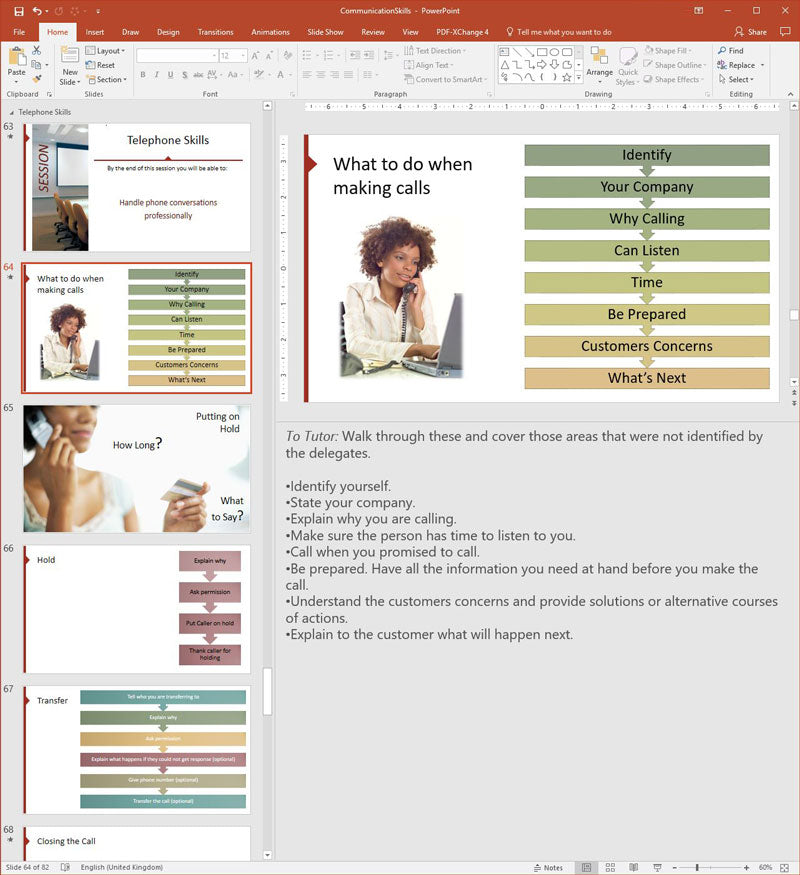
Task: Zoom in with the plus button
Action: point(746,867)
